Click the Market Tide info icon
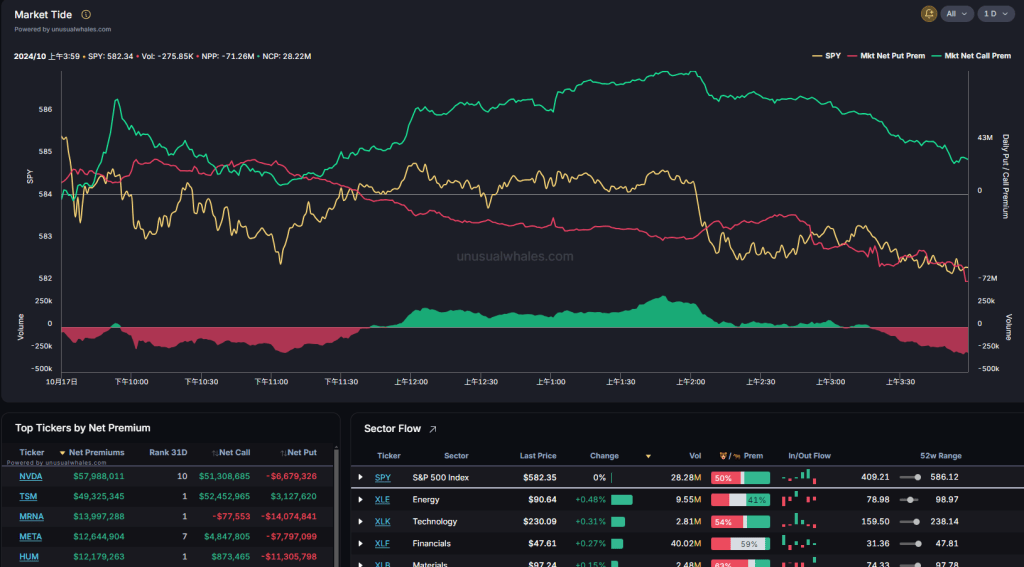Image resolution: width=1024 pixels, height=567 pixels. [x=86, y=15]
